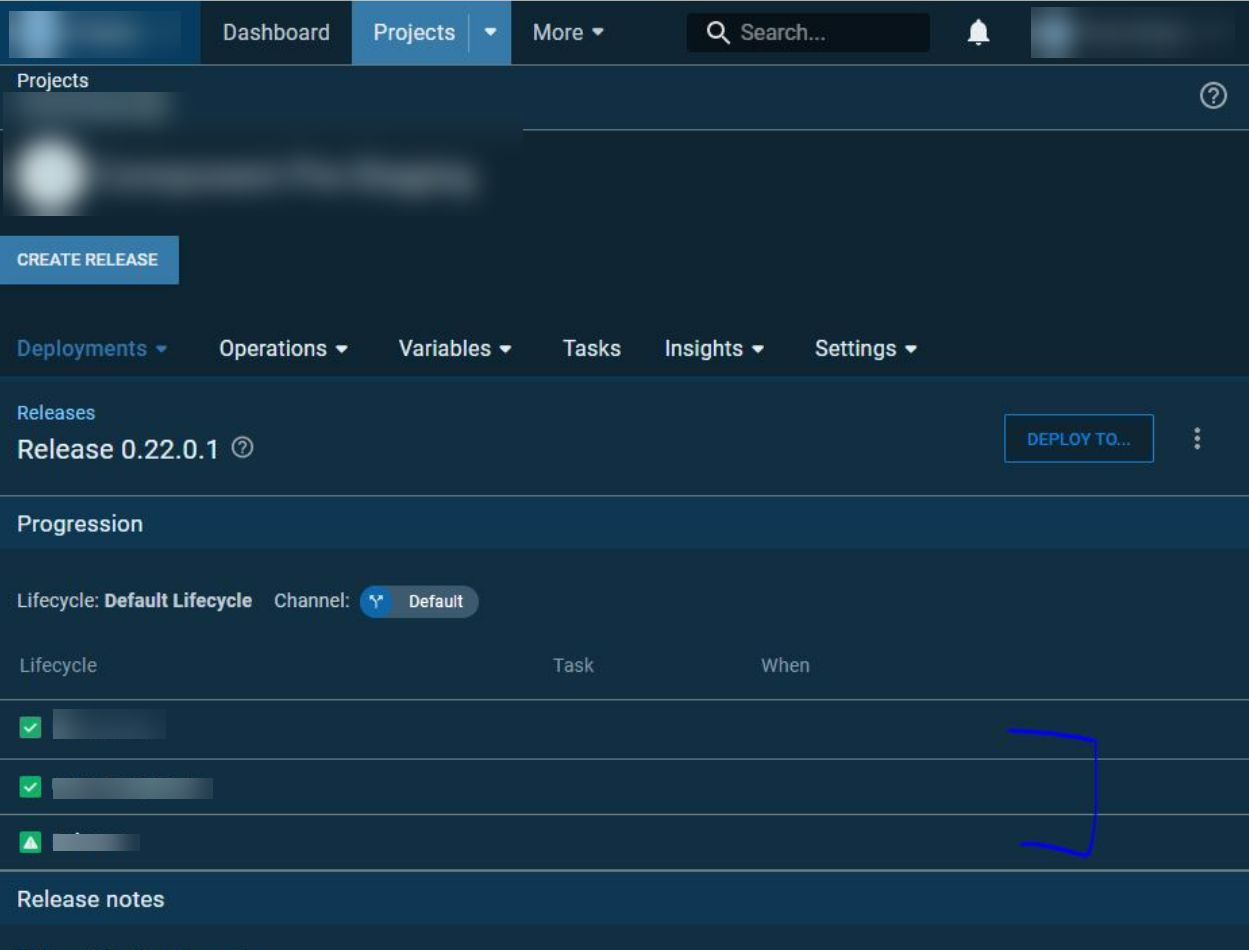1249x950 pixels.
Task: Click the CREATE RELEASE button
Action: (x=89, y=259)
